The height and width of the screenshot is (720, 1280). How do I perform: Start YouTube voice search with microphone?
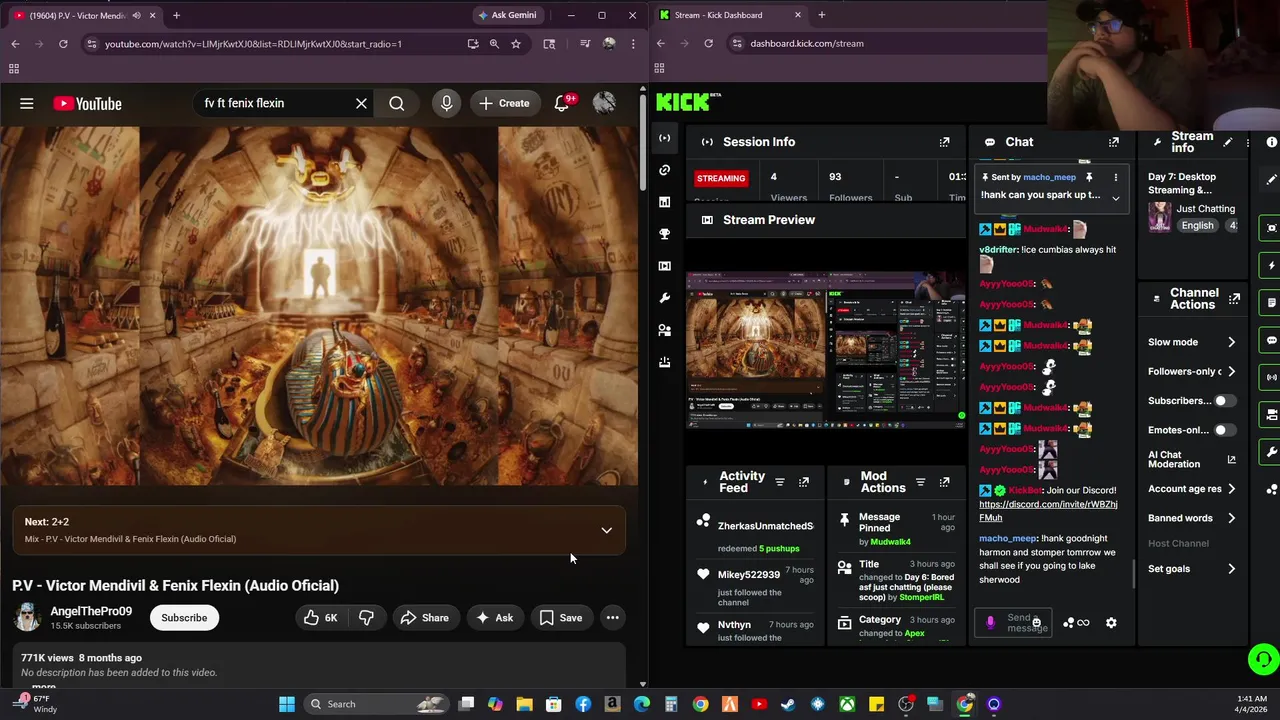pyautogui.click(x=446, y=103)
